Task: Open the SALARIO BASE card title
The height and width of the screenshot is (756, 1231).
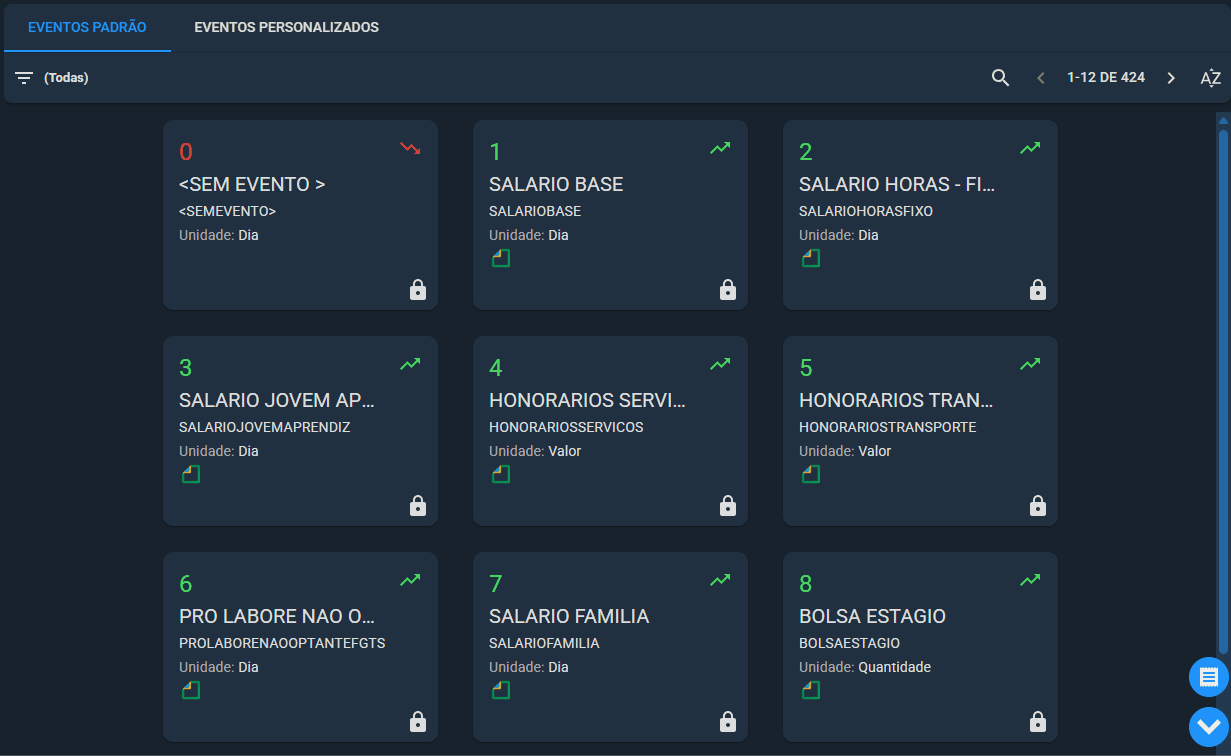Action: click(556, 185)
